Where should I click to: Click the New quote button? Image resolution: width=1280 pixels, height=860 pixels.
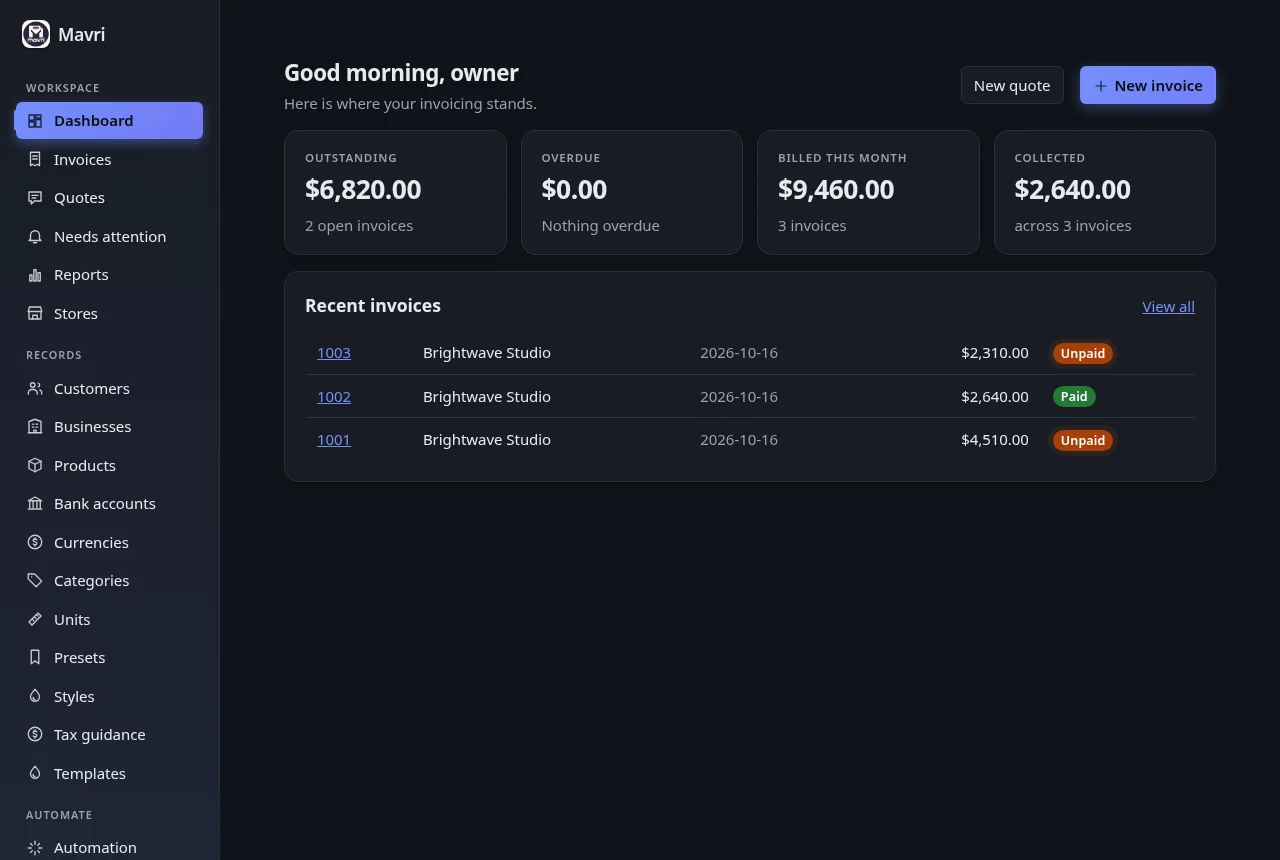[x=1012, y=85]
